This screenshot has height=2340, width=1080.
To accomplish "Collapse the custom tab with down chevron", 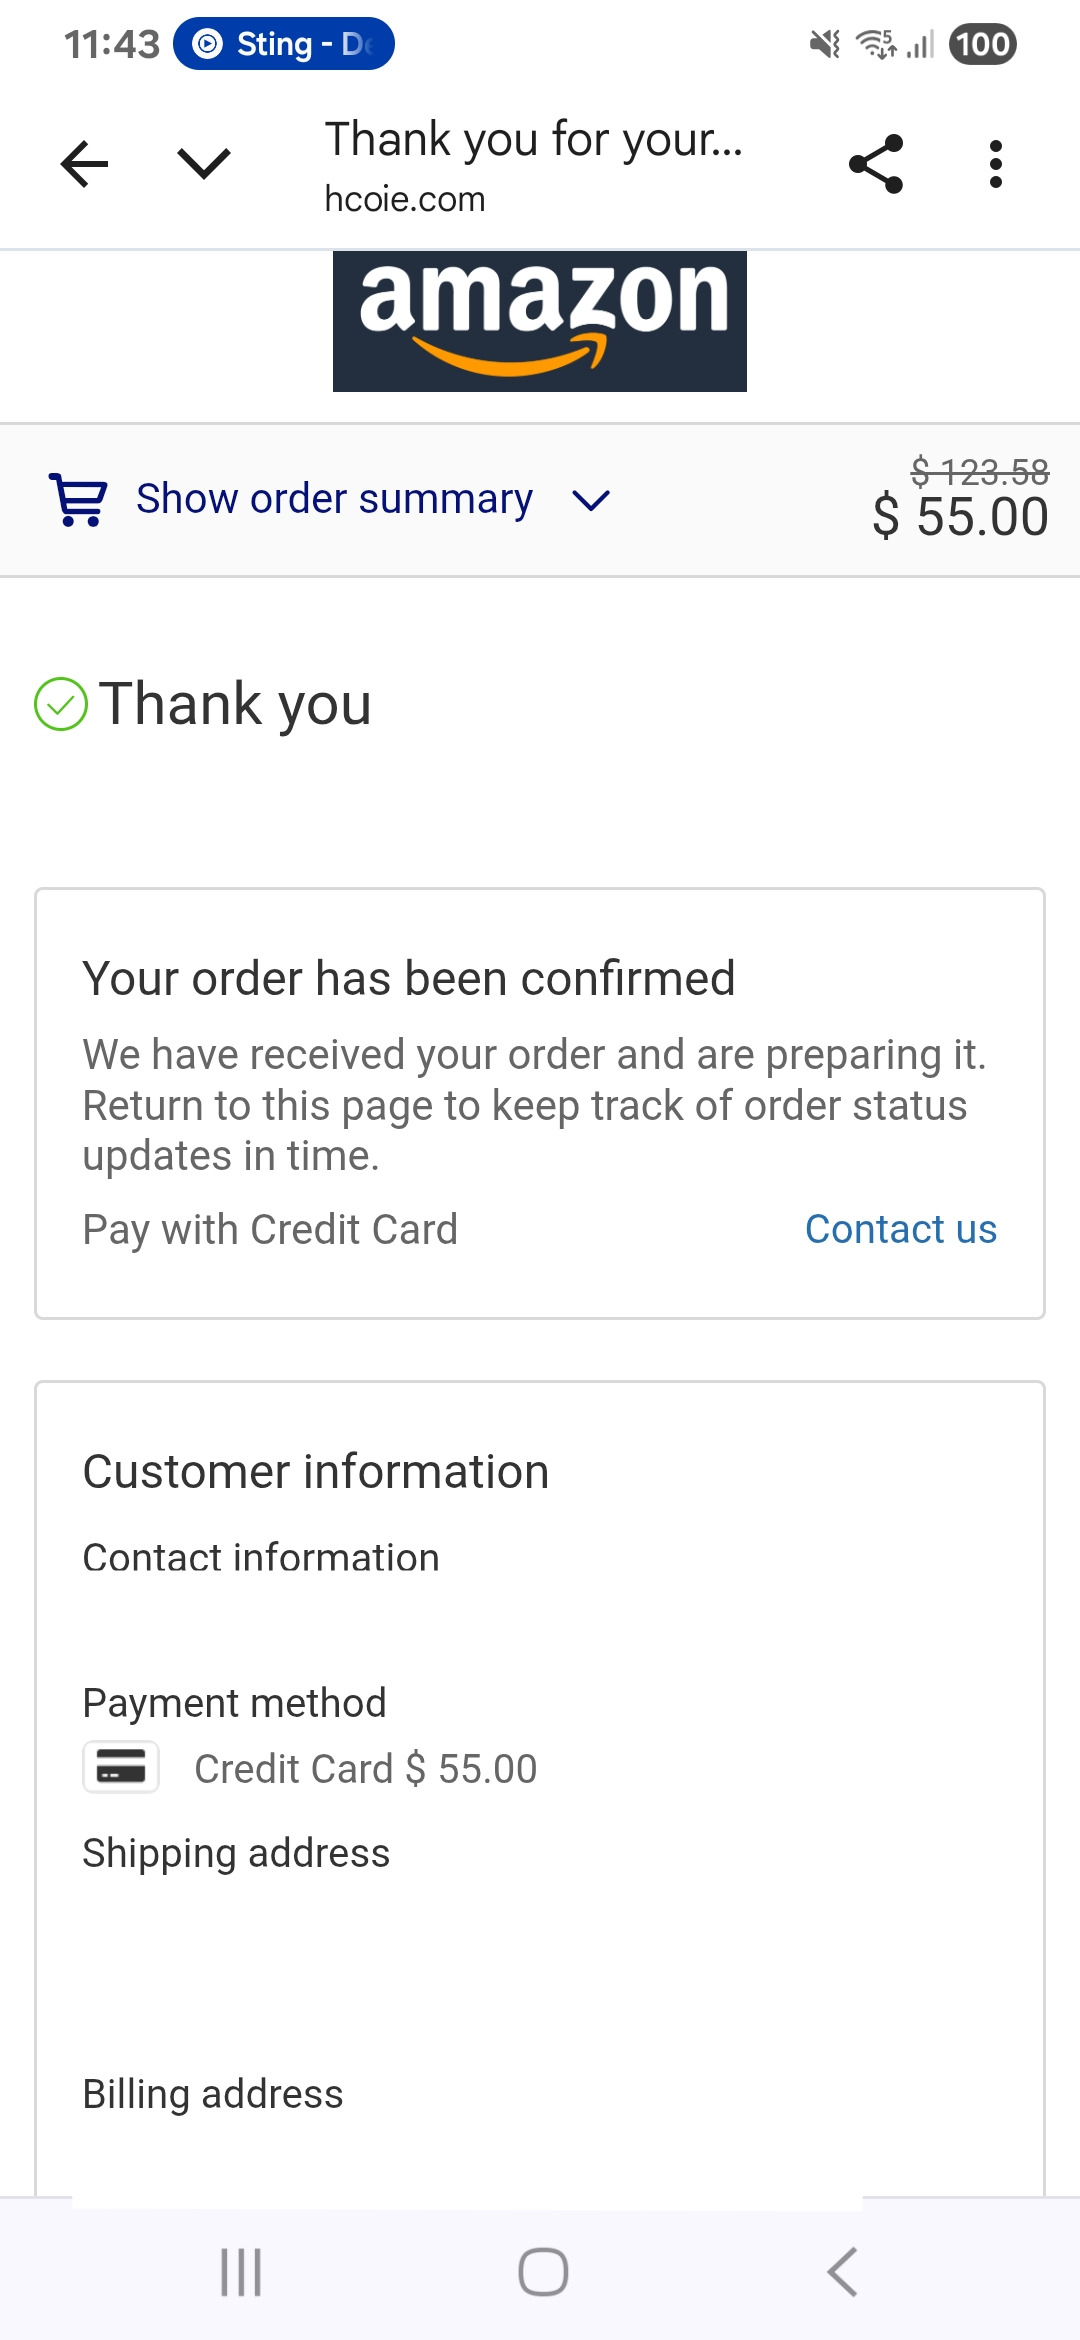I will (204, 164).
